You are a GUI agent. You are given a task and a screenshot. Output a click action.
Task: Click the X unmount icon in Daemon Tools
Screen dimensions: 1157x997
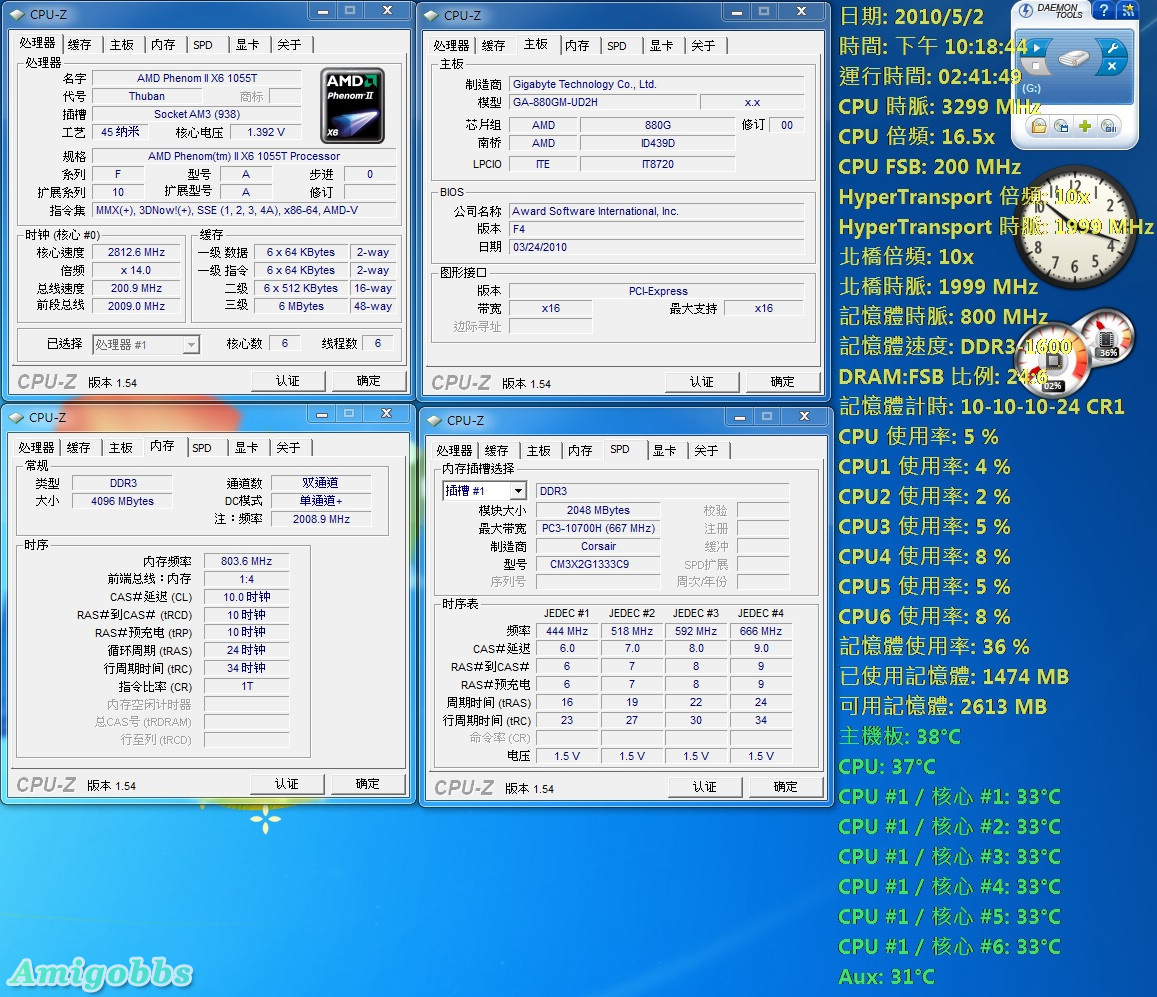[x=1111, y=67]
